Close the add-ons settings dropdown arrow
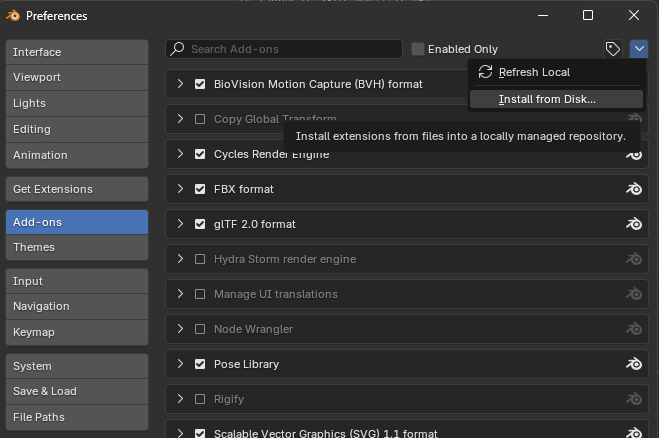The height and width of the screenshot is (438, 659). (639, 49)
